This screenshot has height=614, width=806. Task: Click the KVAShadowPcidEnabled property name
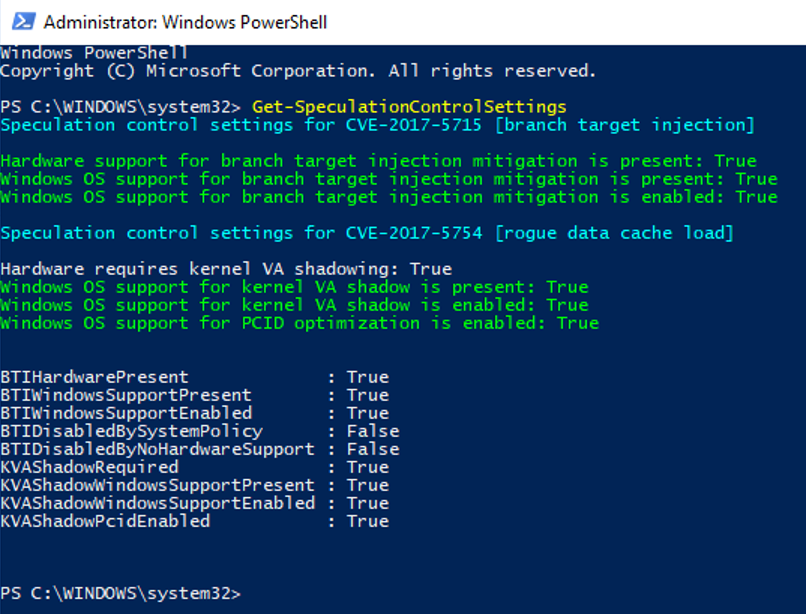tap(105, 521)
